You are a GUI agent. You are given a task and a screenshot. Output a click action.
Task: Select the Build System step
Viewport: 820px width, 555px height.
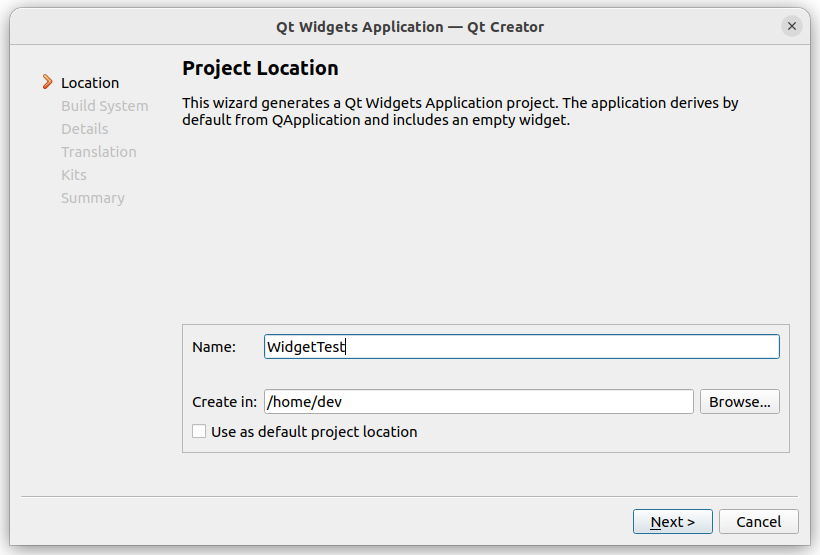point(105,106)
